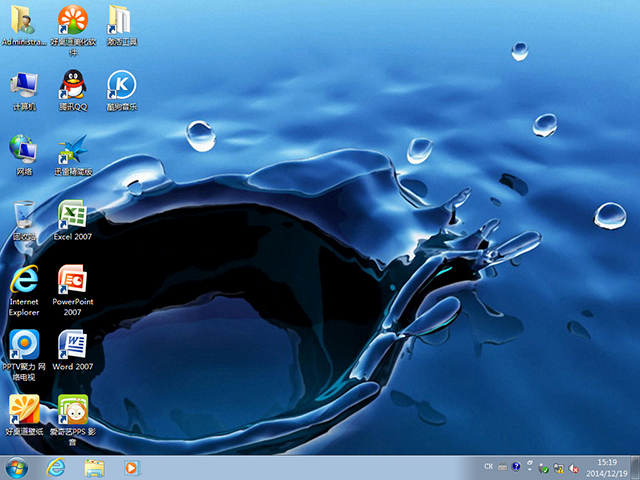Select the 网络 (Network) desktop icon
The width and height of the screenshot is (640, 480).
pyautogui.click(x=24, y=150)
